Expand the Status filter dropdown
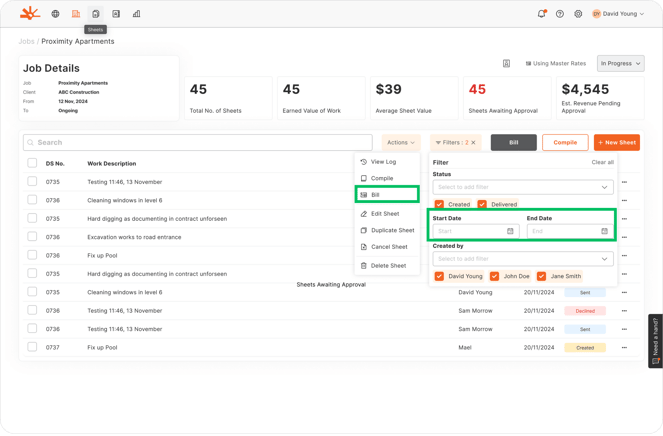This screenshot has height=436, width=663. pyautogui.click(x=522, y=187)
